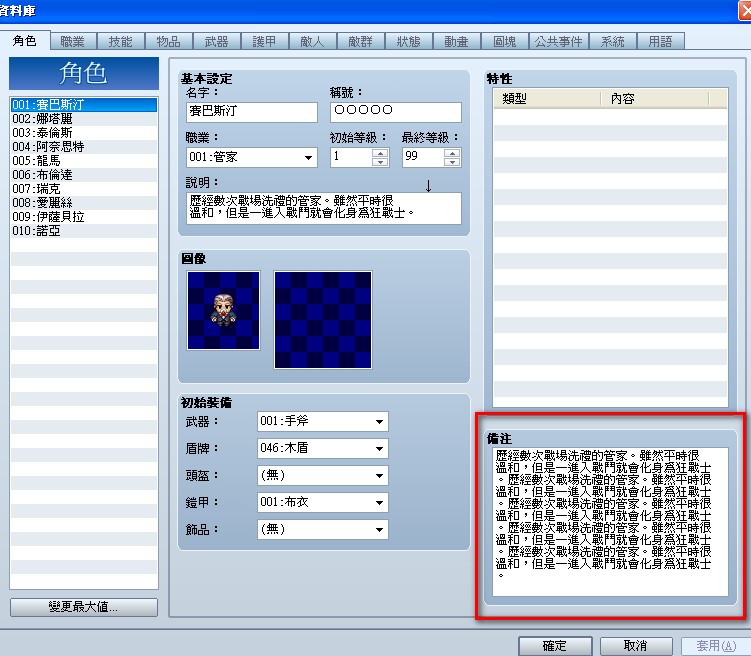751x656 pixels.
Task: Open the 圖塊 tab
Action: click(x=505, y=42)
